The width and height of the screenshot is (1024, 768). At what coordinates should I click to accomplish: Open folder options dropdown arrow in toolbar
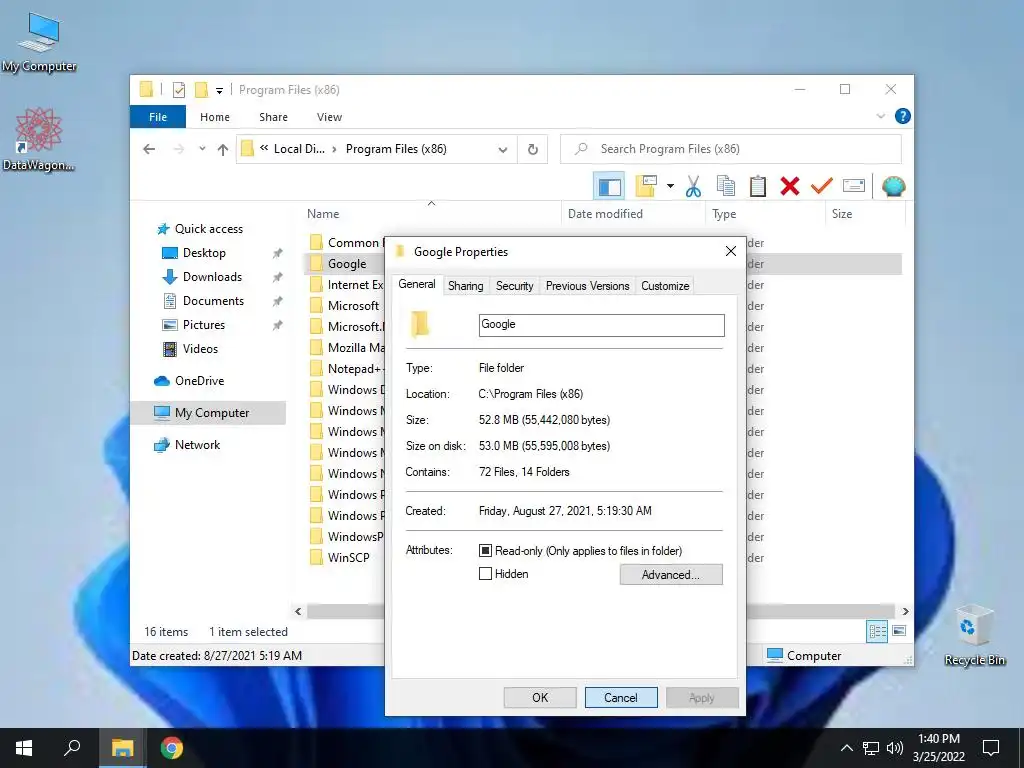click(670, 186)
